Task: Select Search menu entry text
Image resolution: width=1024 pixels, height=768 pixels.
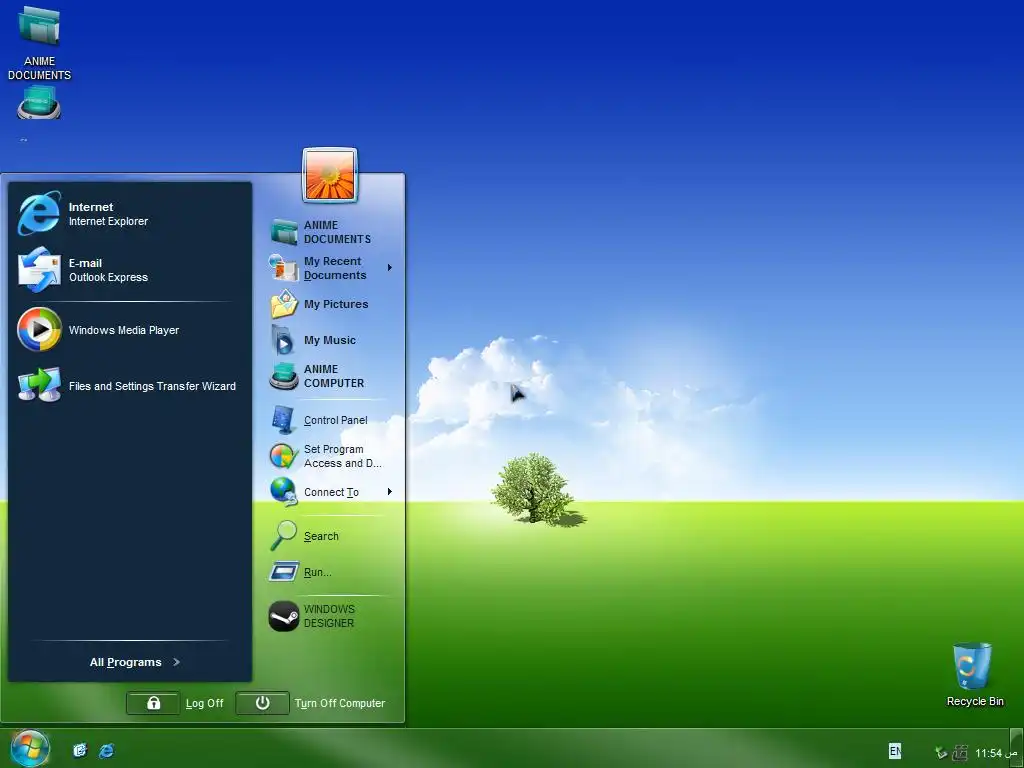Action: point(321,536)
